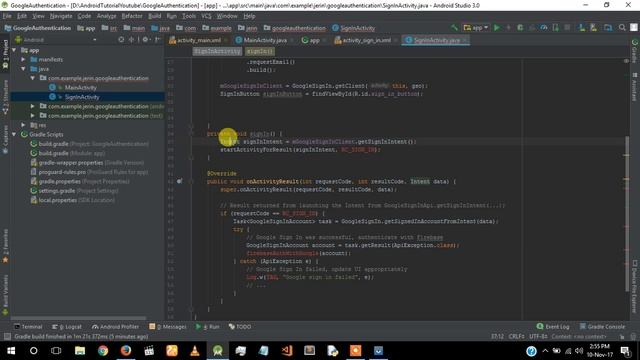Select SignInActivity in project tree
The image size is (640, 360).
tap(82, 97)
